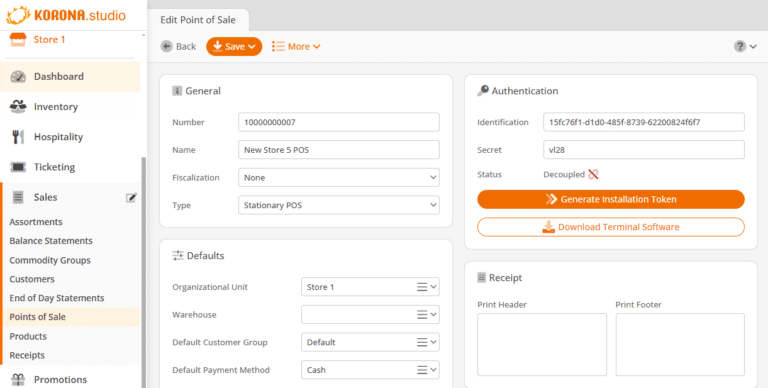
Task: Click the General info icon
Action: click(177, 91)
